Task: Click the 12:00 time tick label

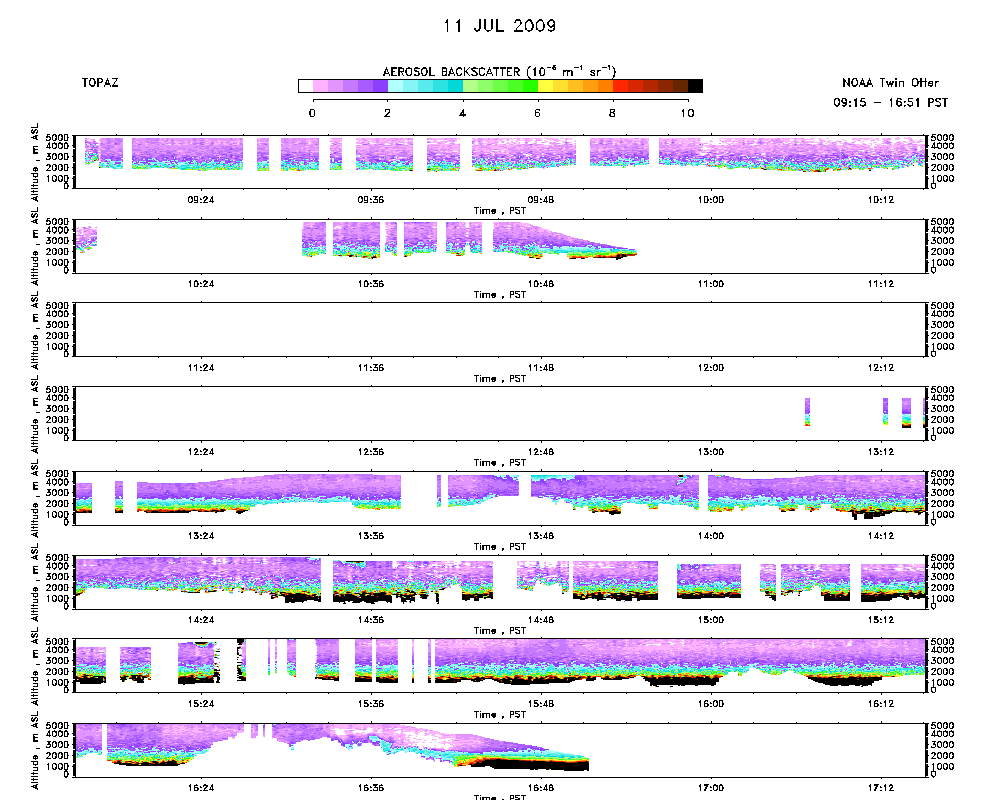Action: pos(710,368)
